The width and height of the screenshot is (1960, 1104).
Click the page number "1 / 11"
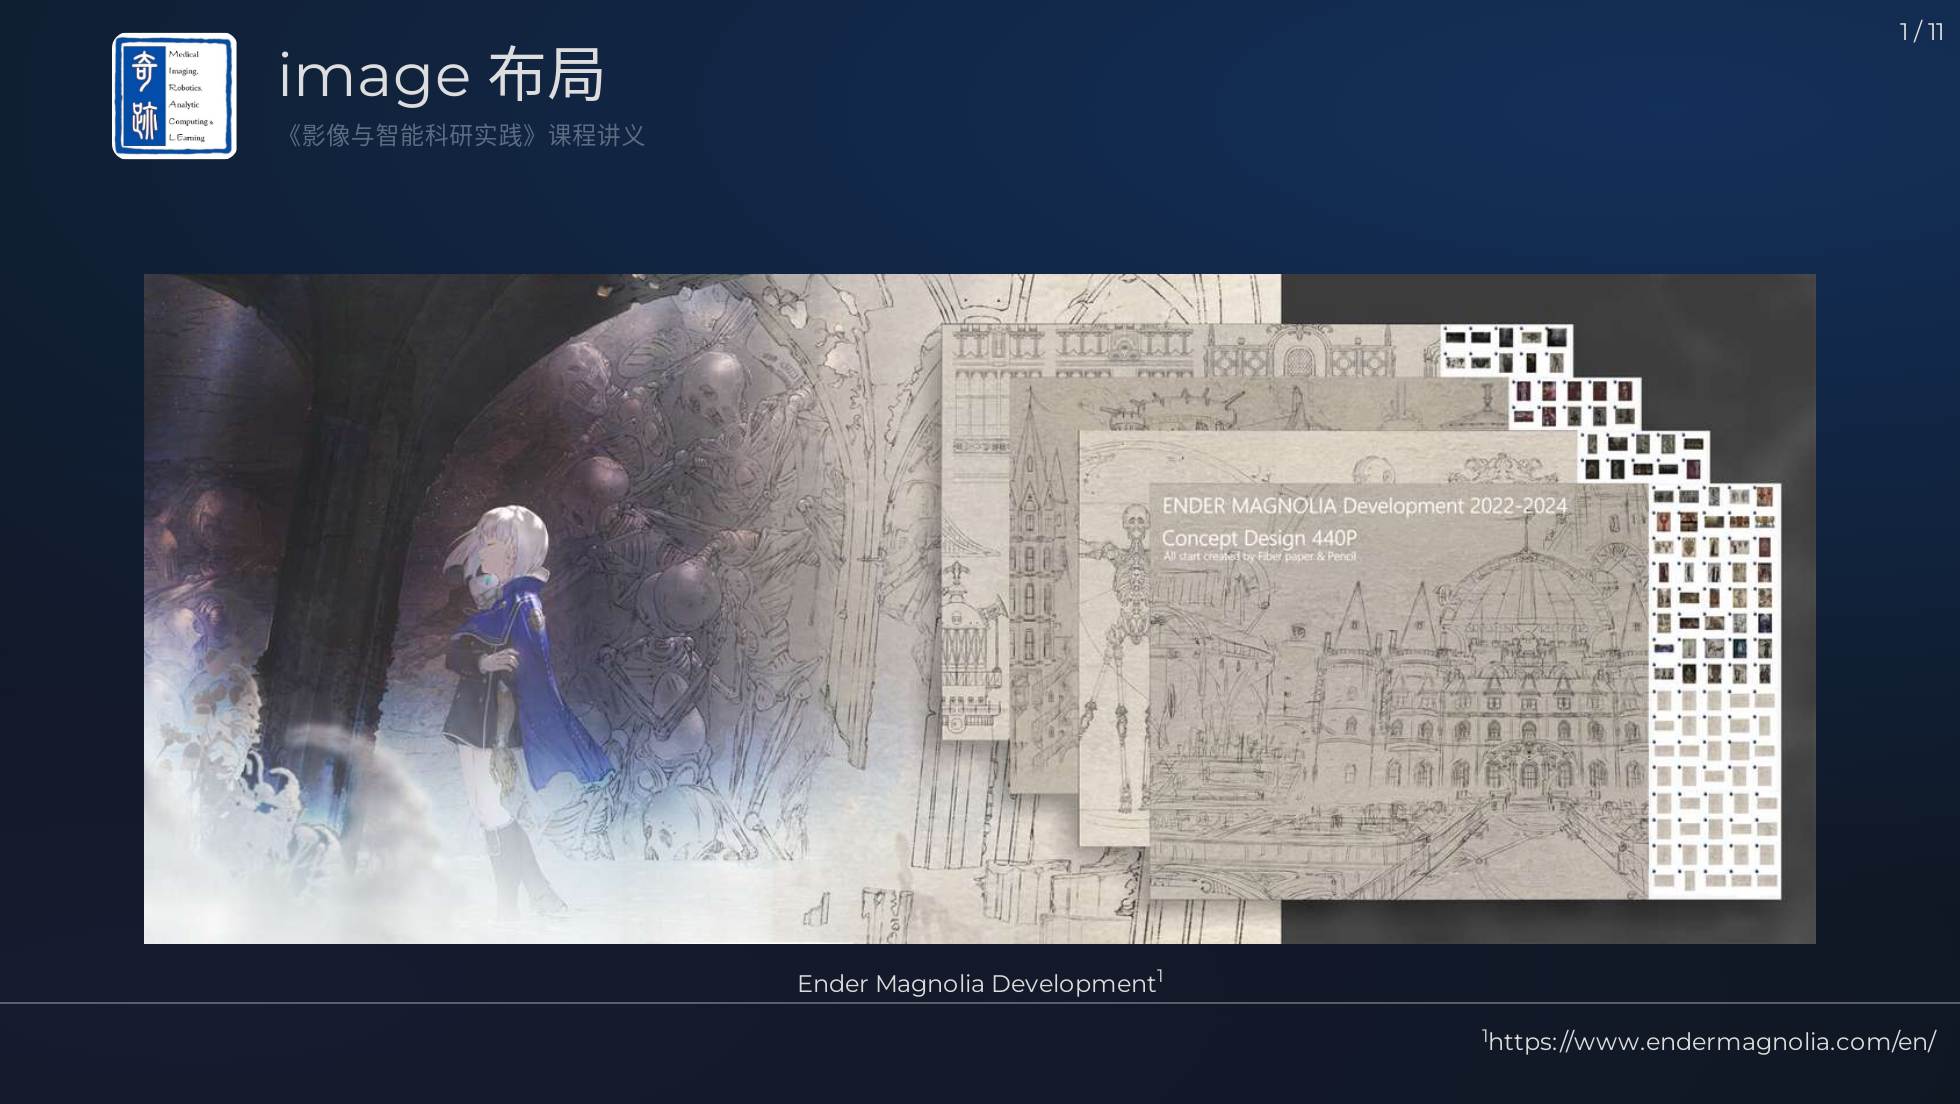[1921, 32]
